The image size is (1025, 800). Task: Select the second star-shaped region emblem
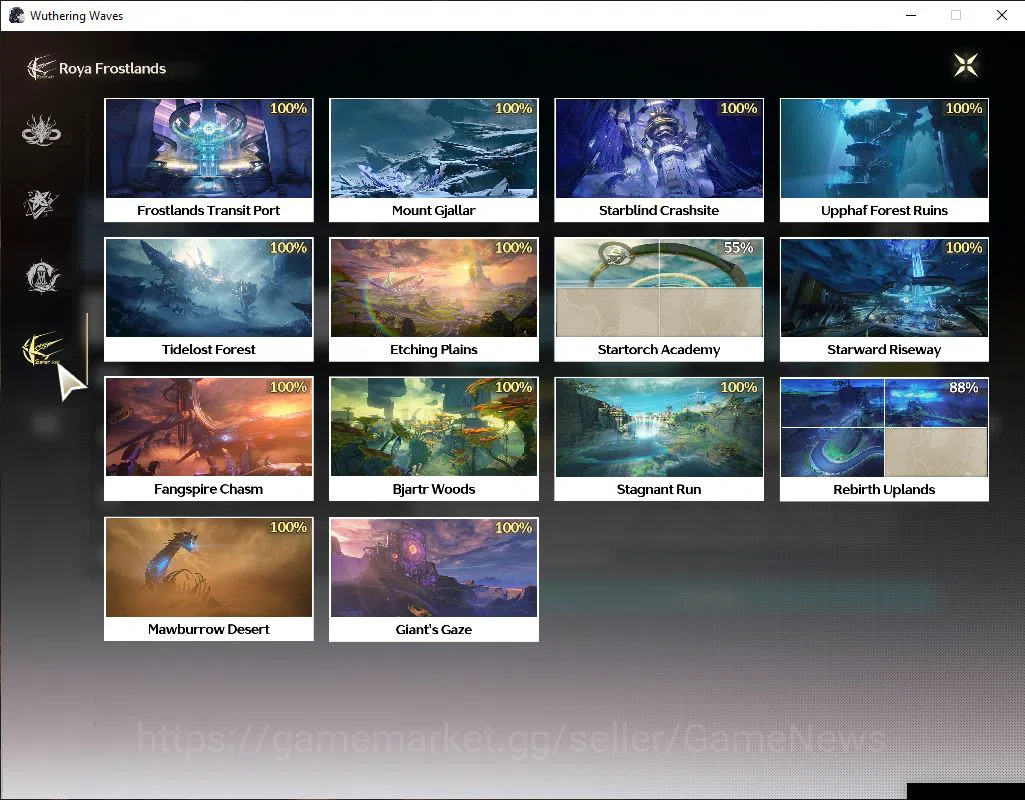(x=41, y=203)
